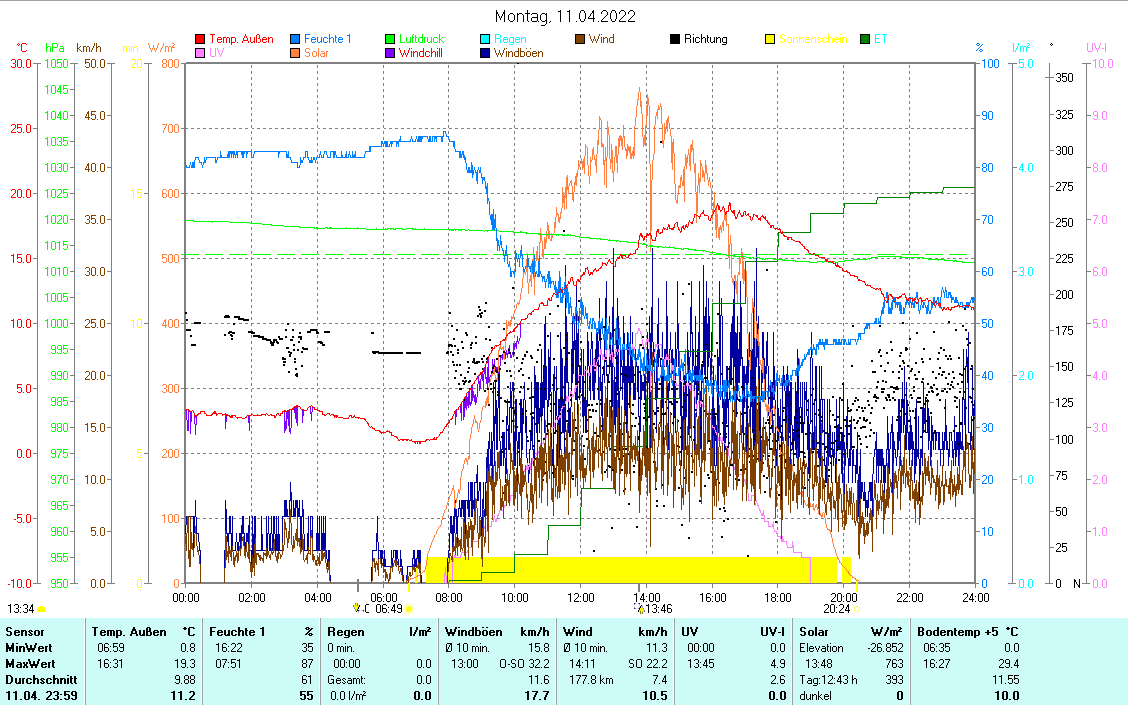Click the chart title Montag, 11.04.2022

[x=565, y=16]
